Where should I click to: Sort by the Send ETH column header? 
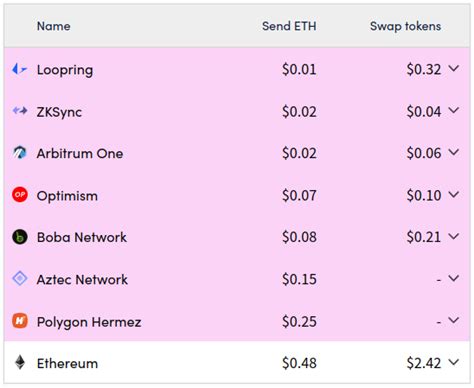(x=289, y=26)
